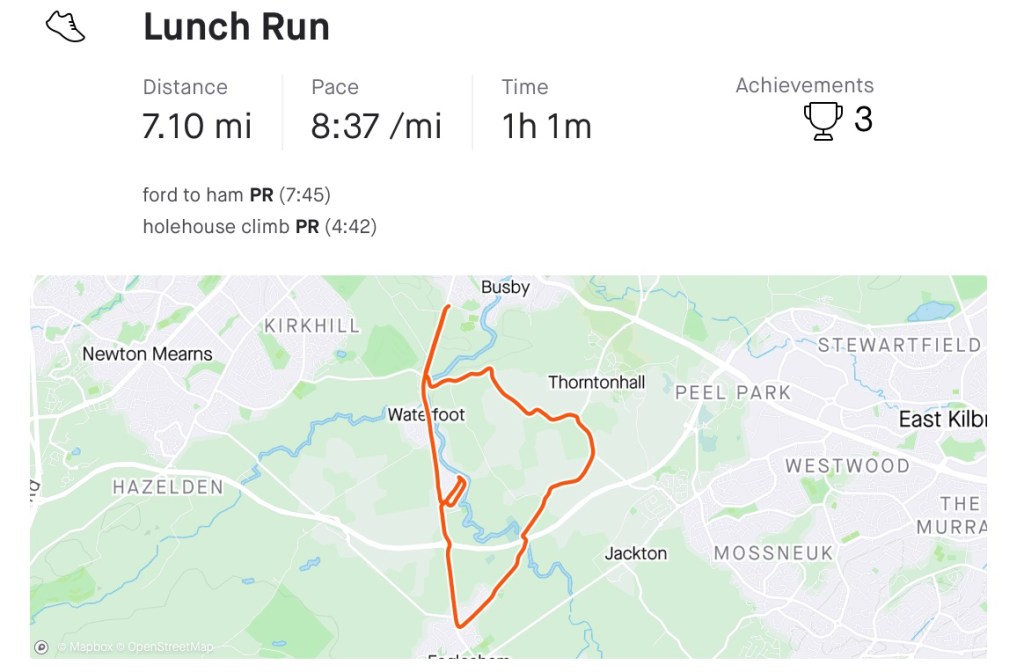The height and width of the screenshot is (672, 1024).
Task: Click the 1h 1m time stat
Action: 546,127
